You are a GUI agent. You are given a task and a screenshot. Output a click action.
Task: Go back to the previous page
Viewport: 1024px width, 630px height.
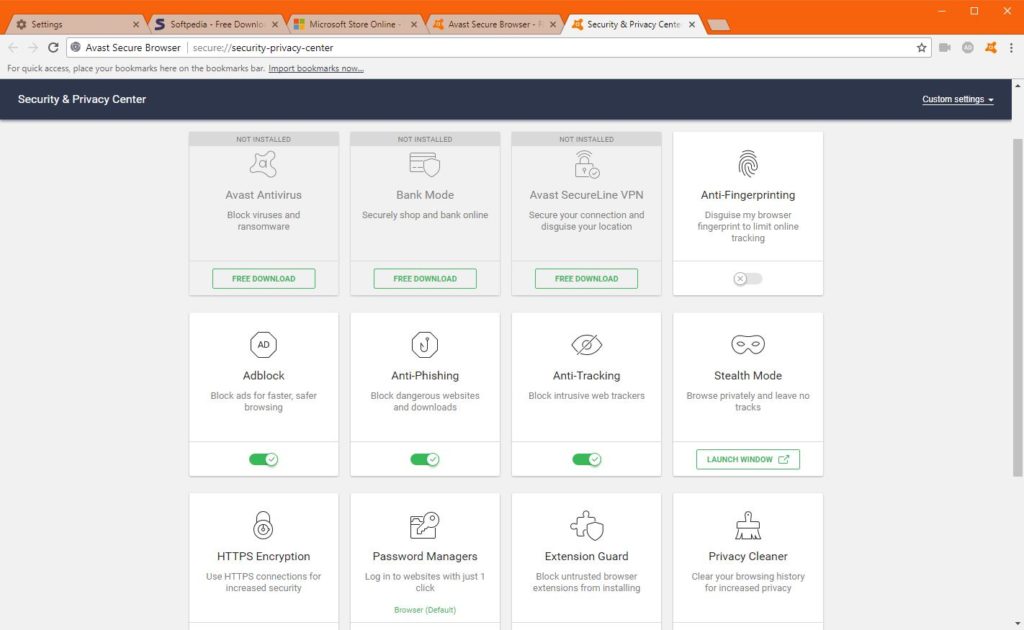(13, 48)
